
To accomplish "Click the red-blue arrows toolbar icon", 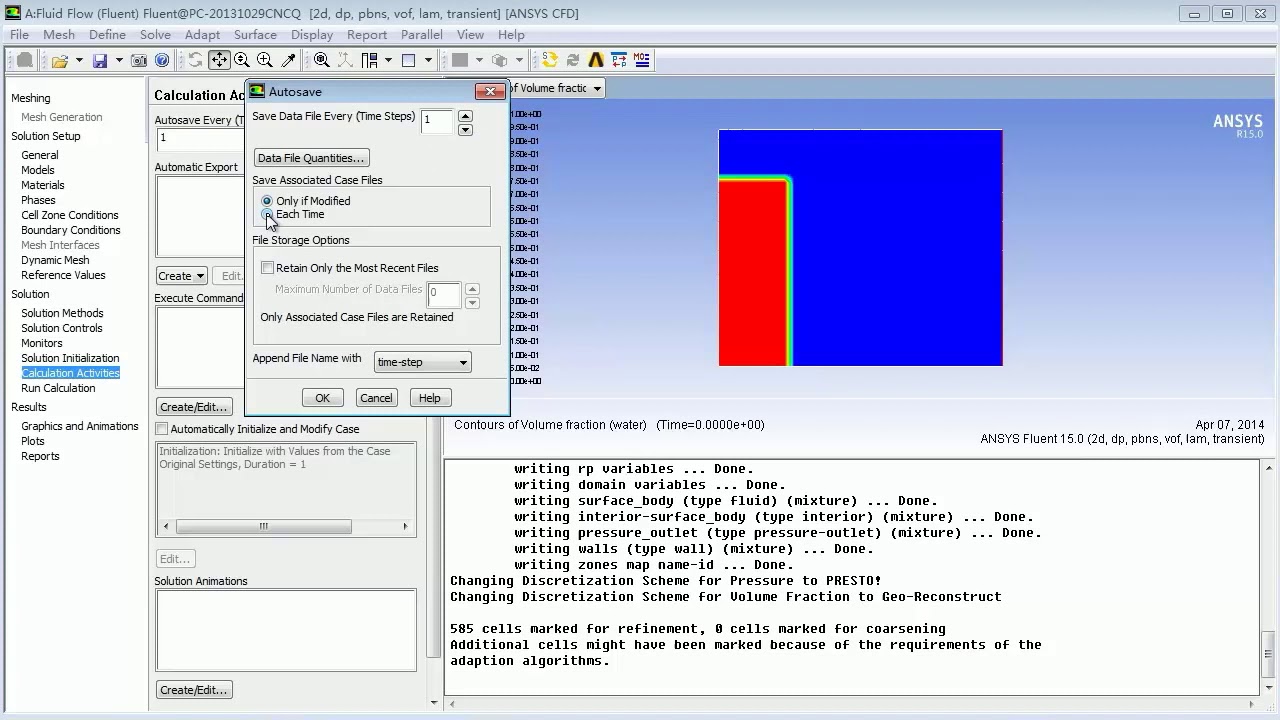I will [619, 60].
